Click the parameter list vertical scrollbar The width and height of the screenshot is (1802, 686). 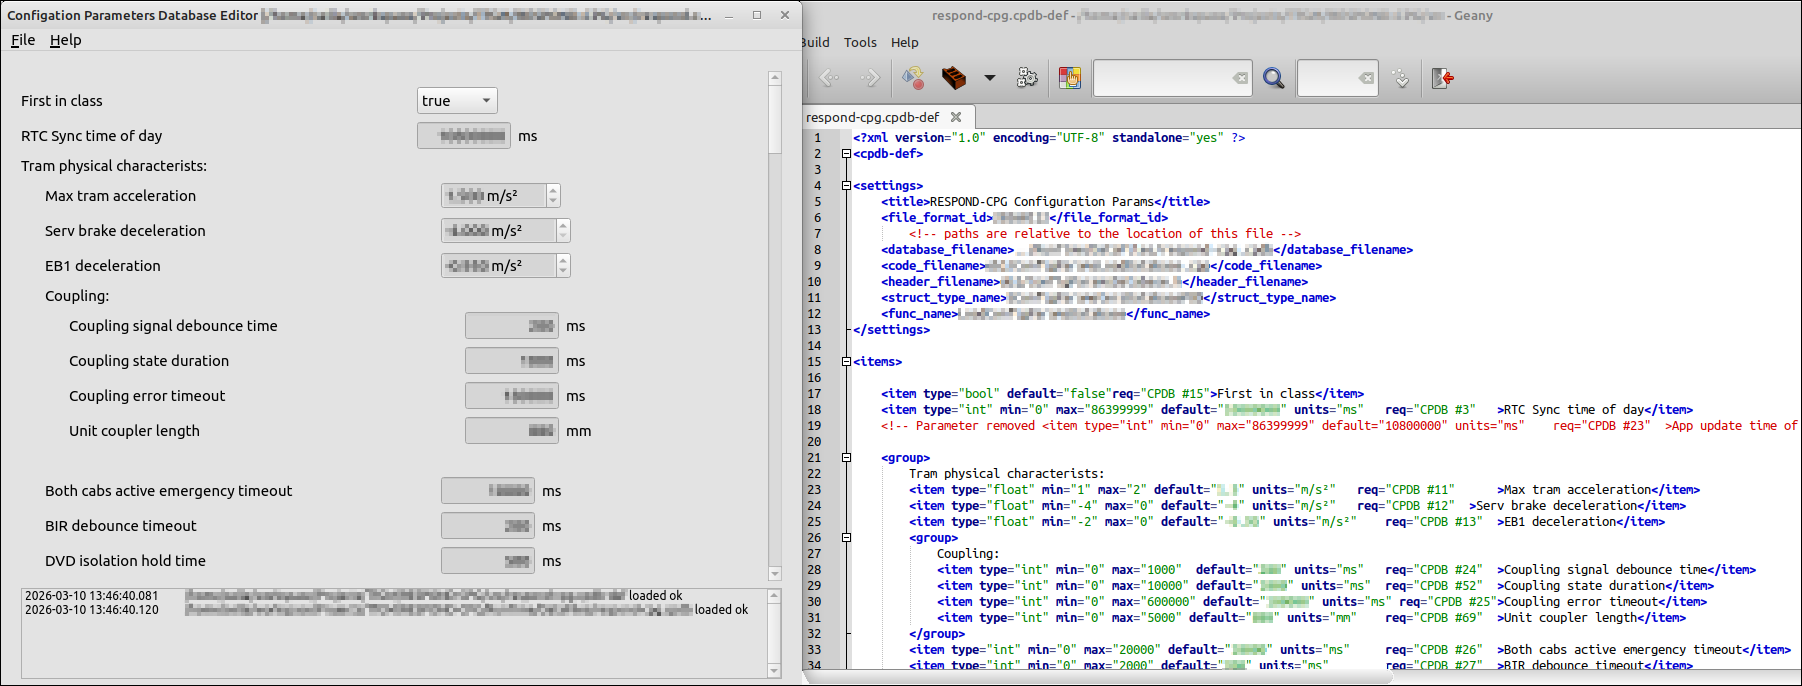point(775,120)
